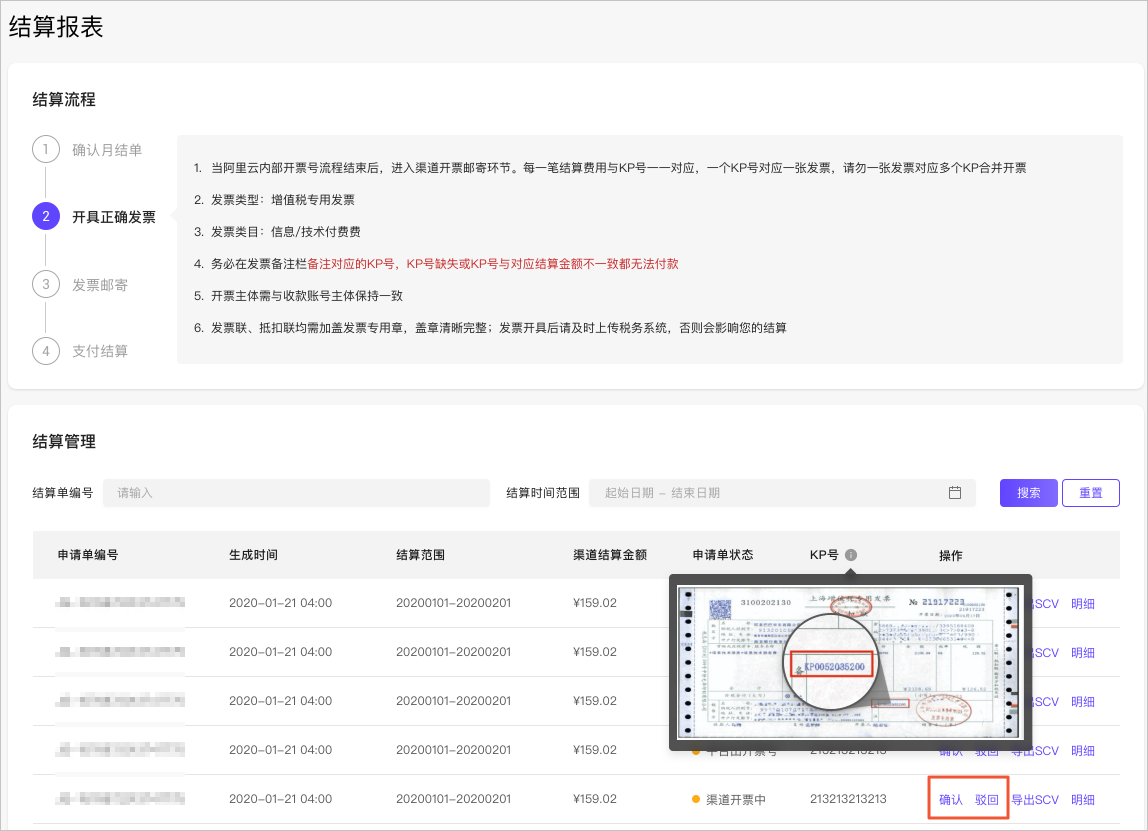Click the 申请单状态 column header

723,555
